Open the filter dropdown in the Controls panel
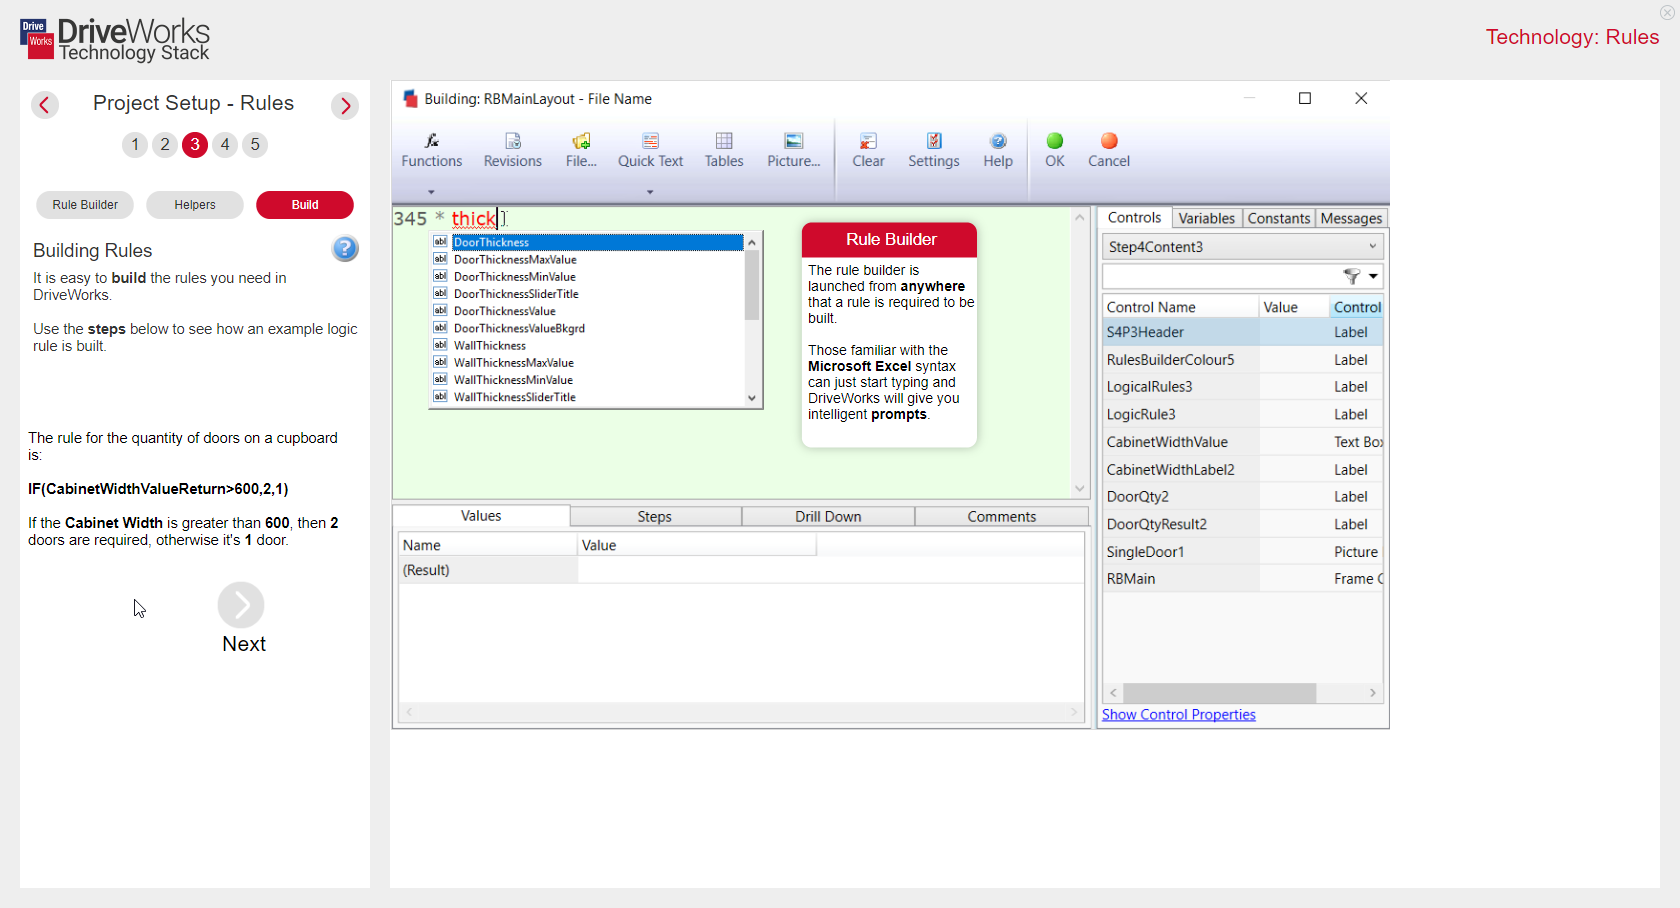Viewport: 1680px width, 908px height. (x=1362, y=276)
